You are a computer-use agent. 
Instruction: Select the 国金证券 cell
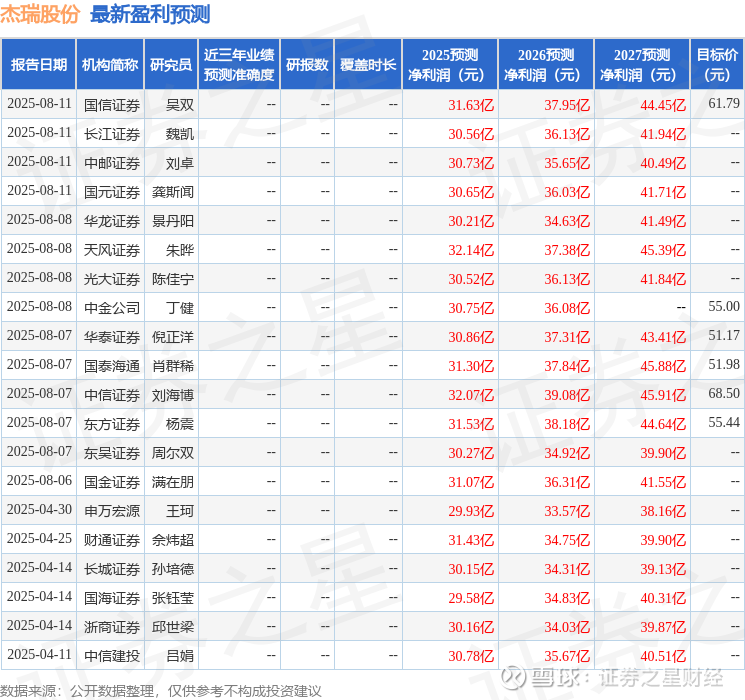(x=112, y=482)
